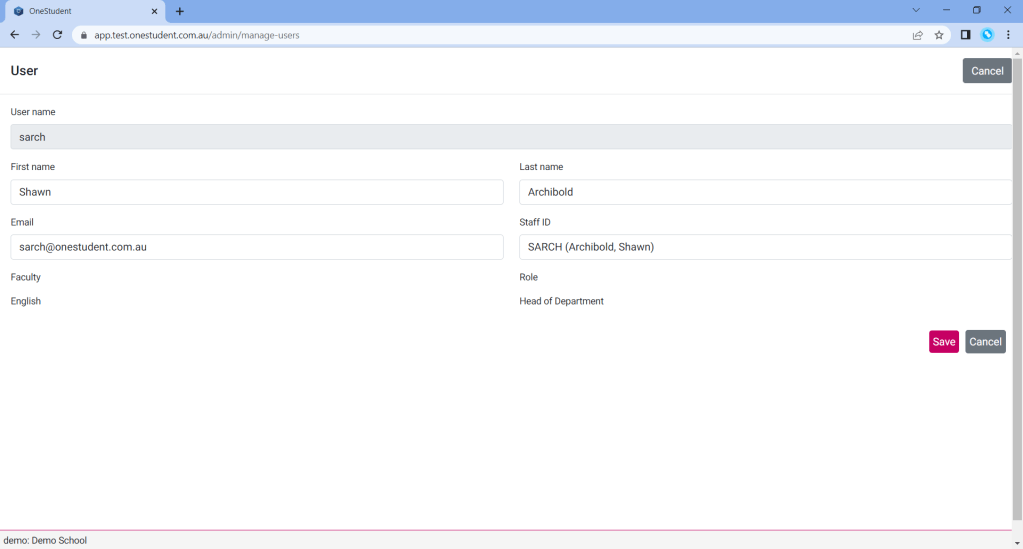Click Cancel button next to Save
This screenshot has width=1023, height=549.
click(985, 342)
